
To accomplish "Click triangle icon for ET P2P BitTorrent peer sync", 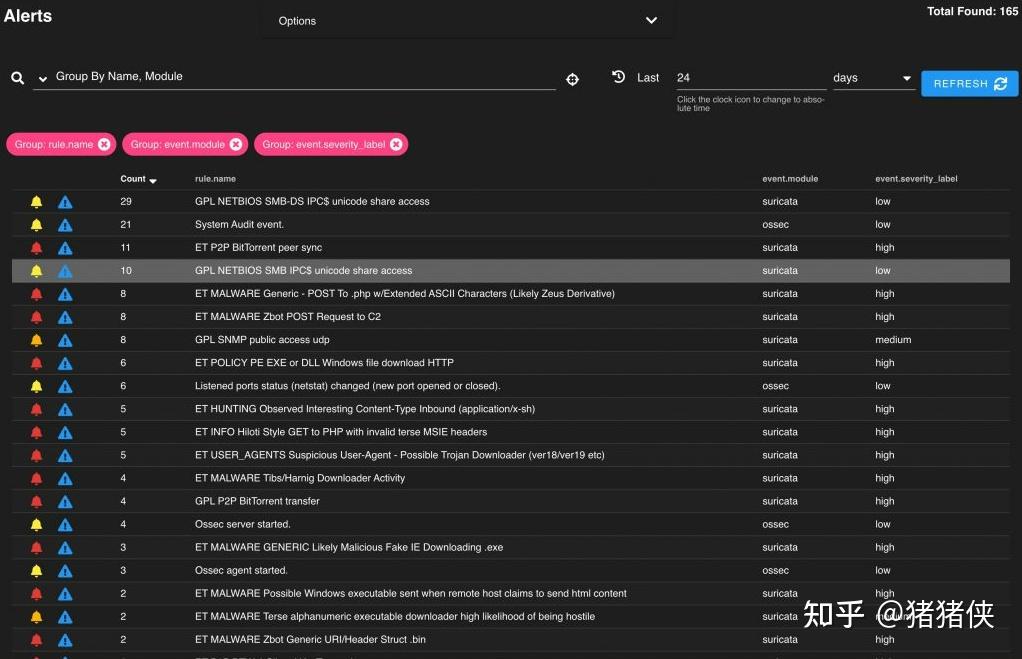I will coord(65,248).
